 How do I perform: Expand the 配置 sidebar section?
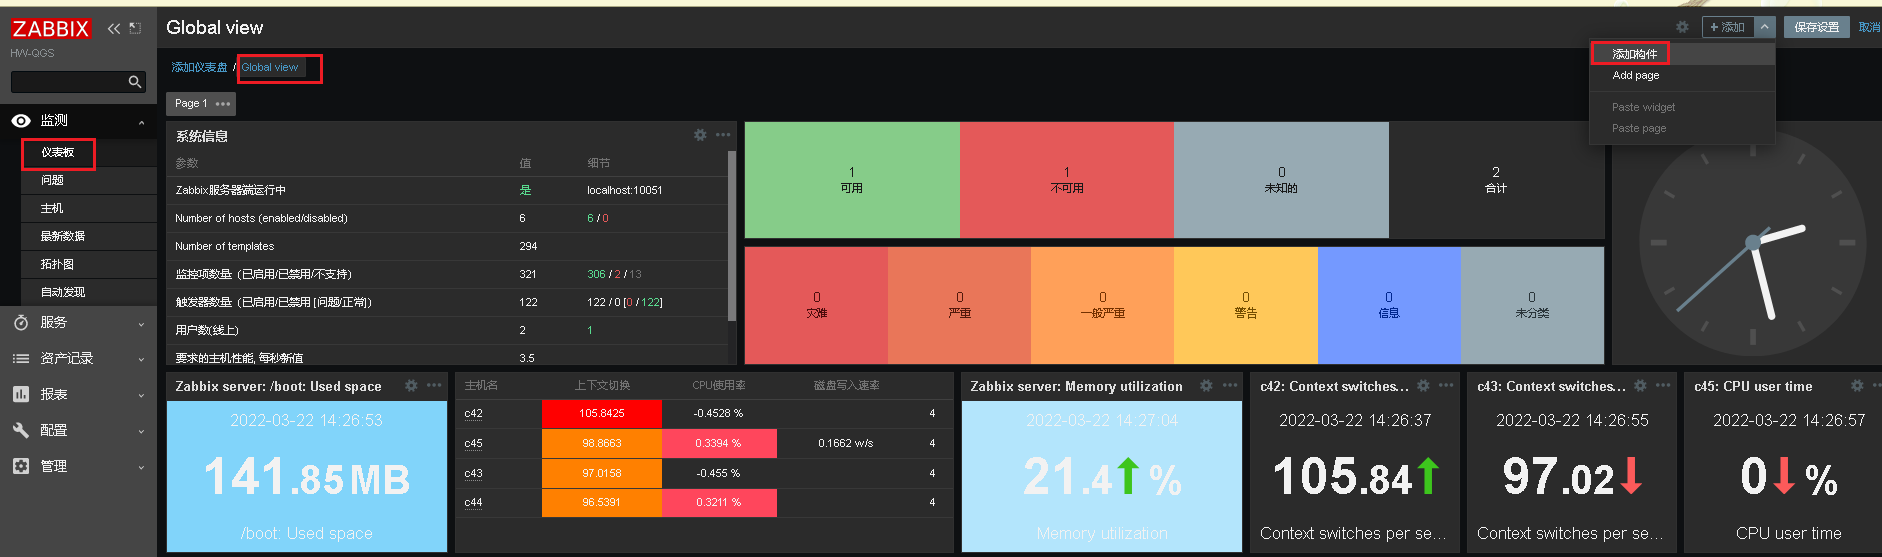point(79,431)
